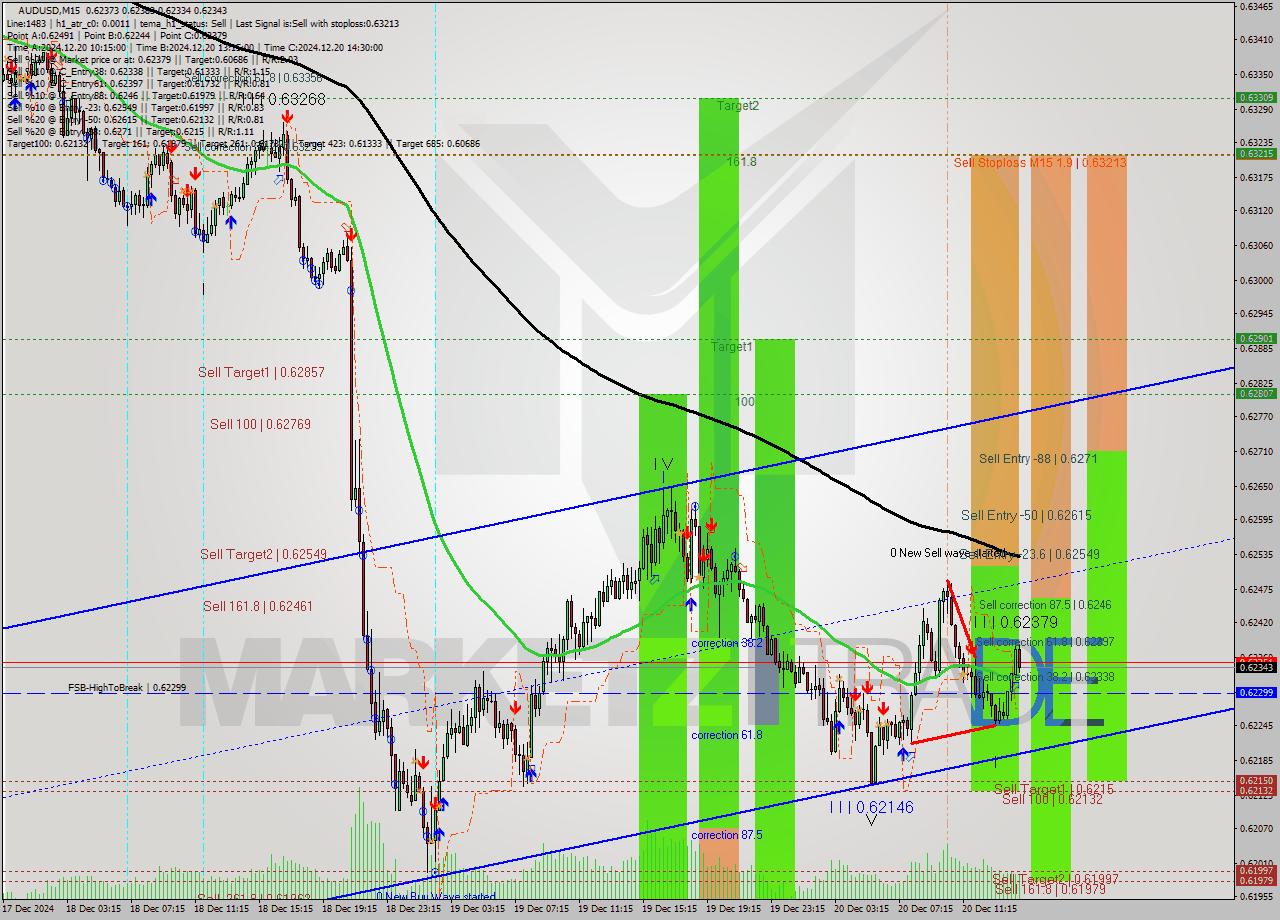This screenshot has height=920, width=1280.
Task: Click the 0.63000 price axis label
Action: (x=1256, y=280)
